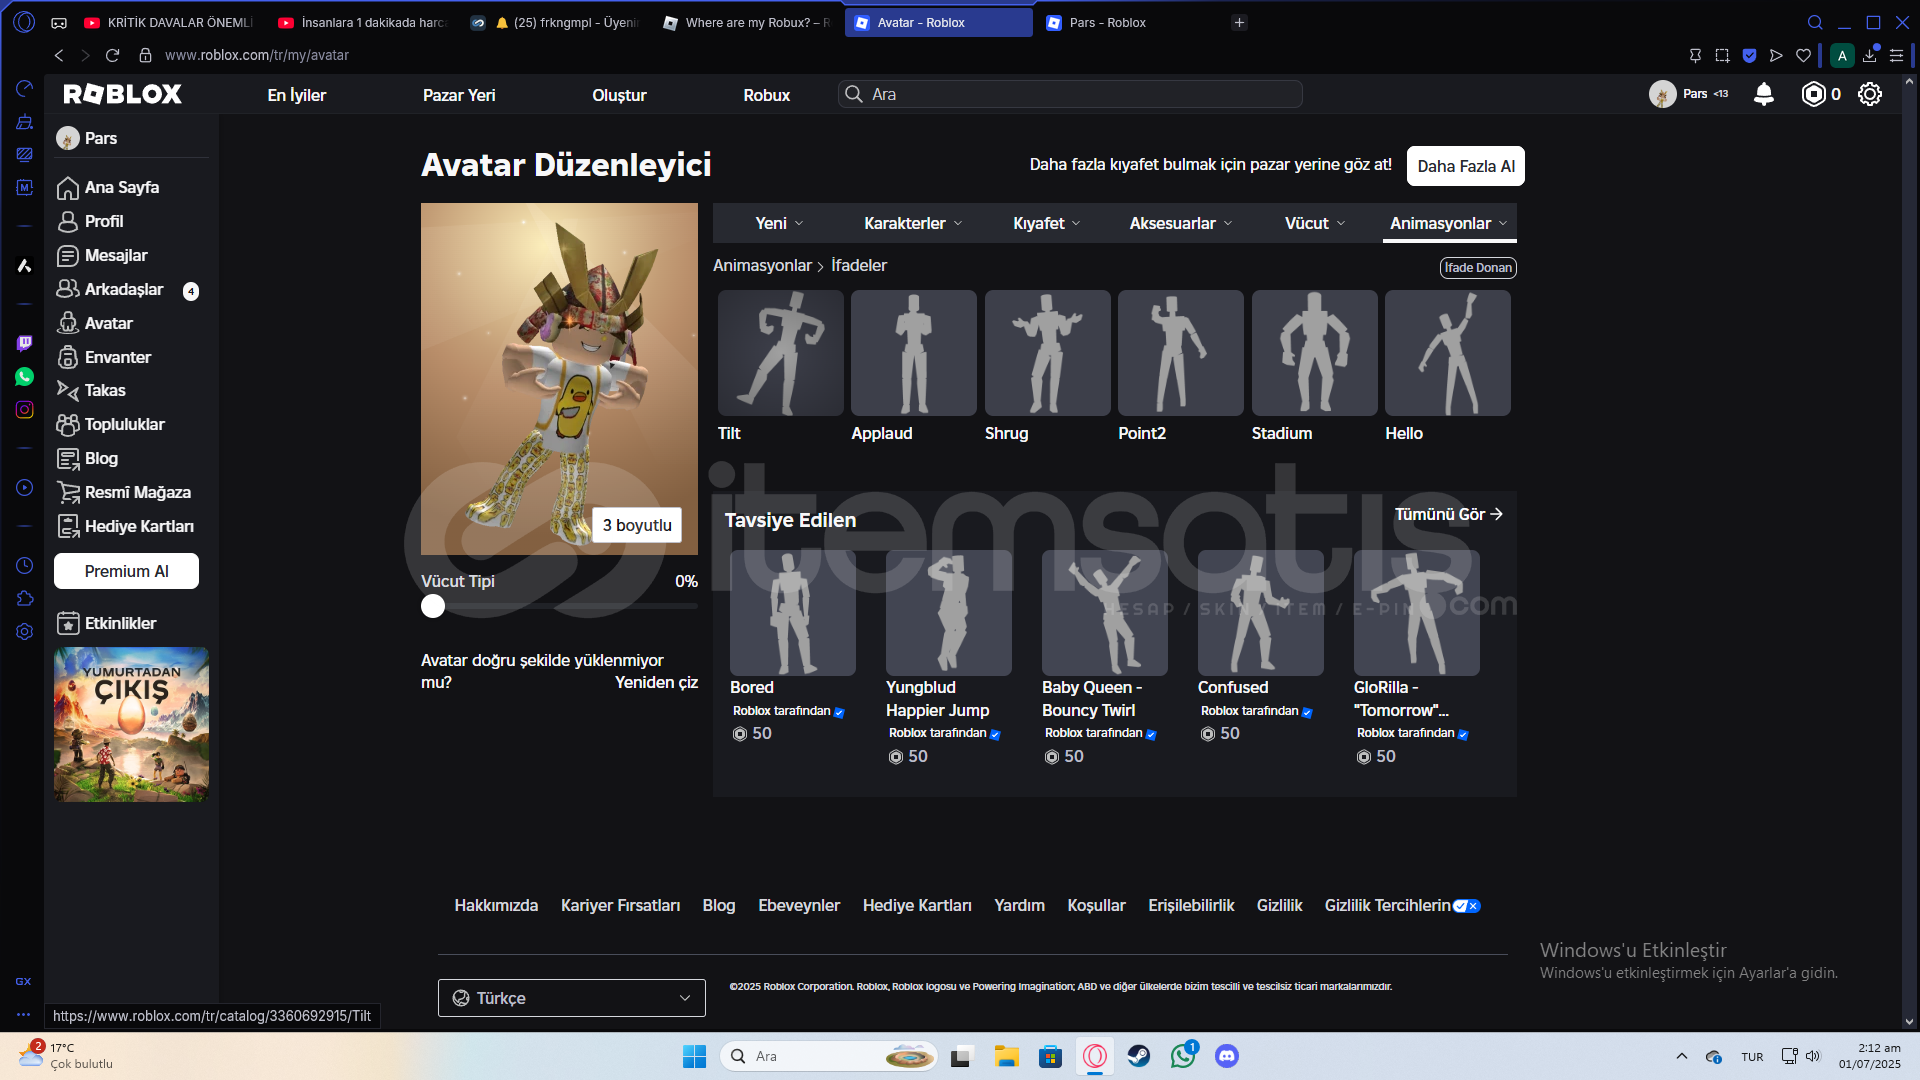Open File Explorer from the taskbar
The width and height of the screenshot is (1920, 1080).
pos(1006,1056)
